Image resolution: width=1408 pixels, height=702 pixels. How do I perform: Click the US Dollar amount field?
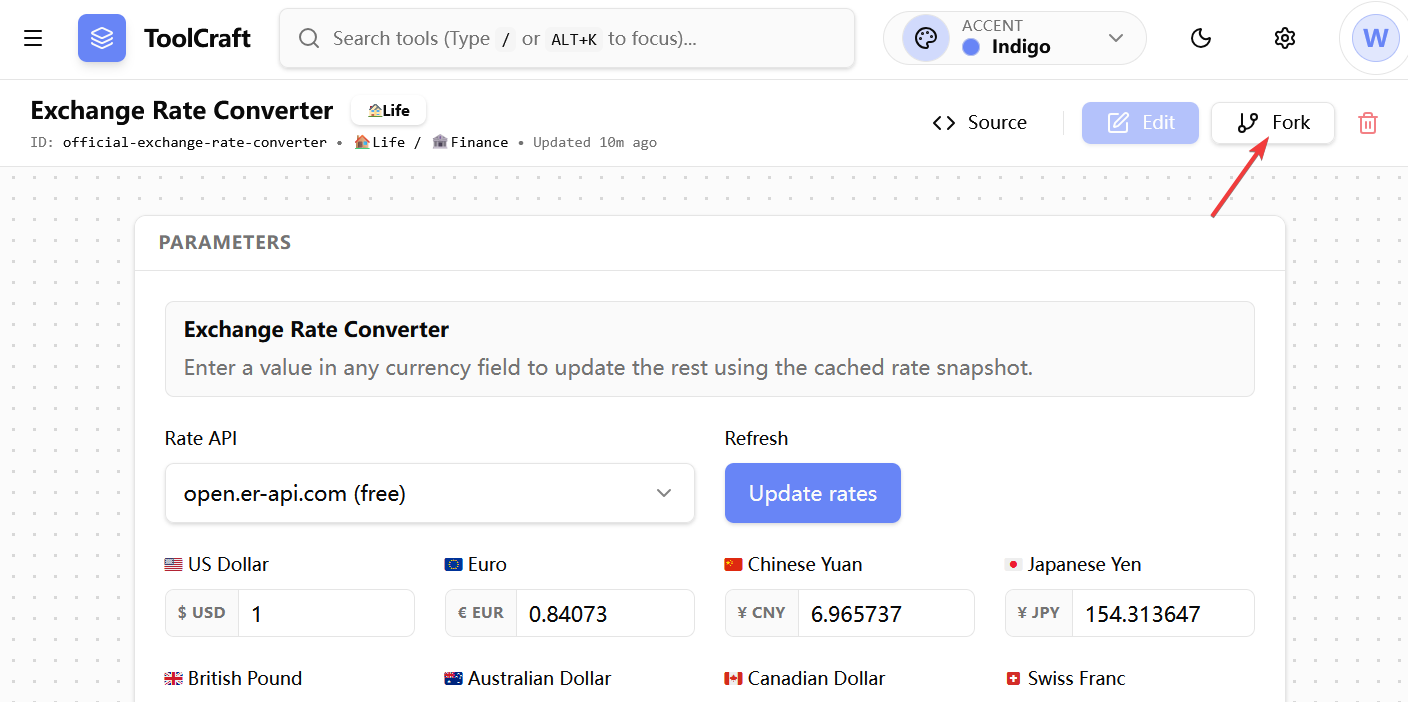tap(325, 613)
